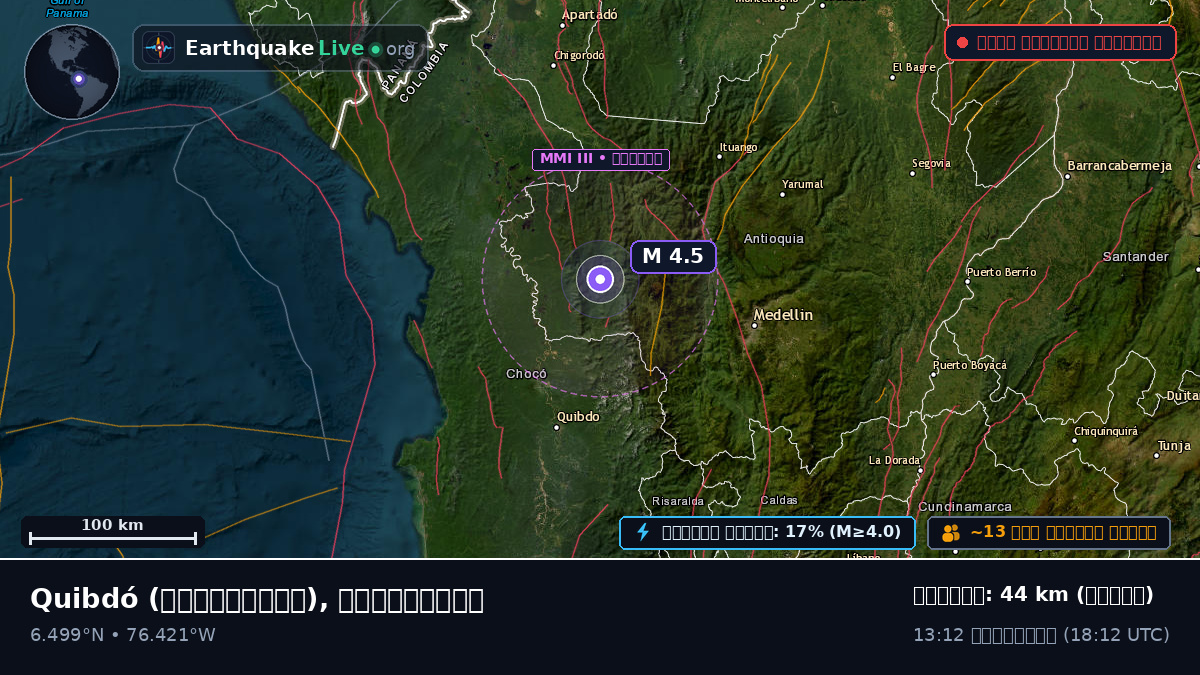Open the 17% aftershock probability badge
Image resolution: width=1200 pixels, height=675 pixels.
(x=767, y=532)
